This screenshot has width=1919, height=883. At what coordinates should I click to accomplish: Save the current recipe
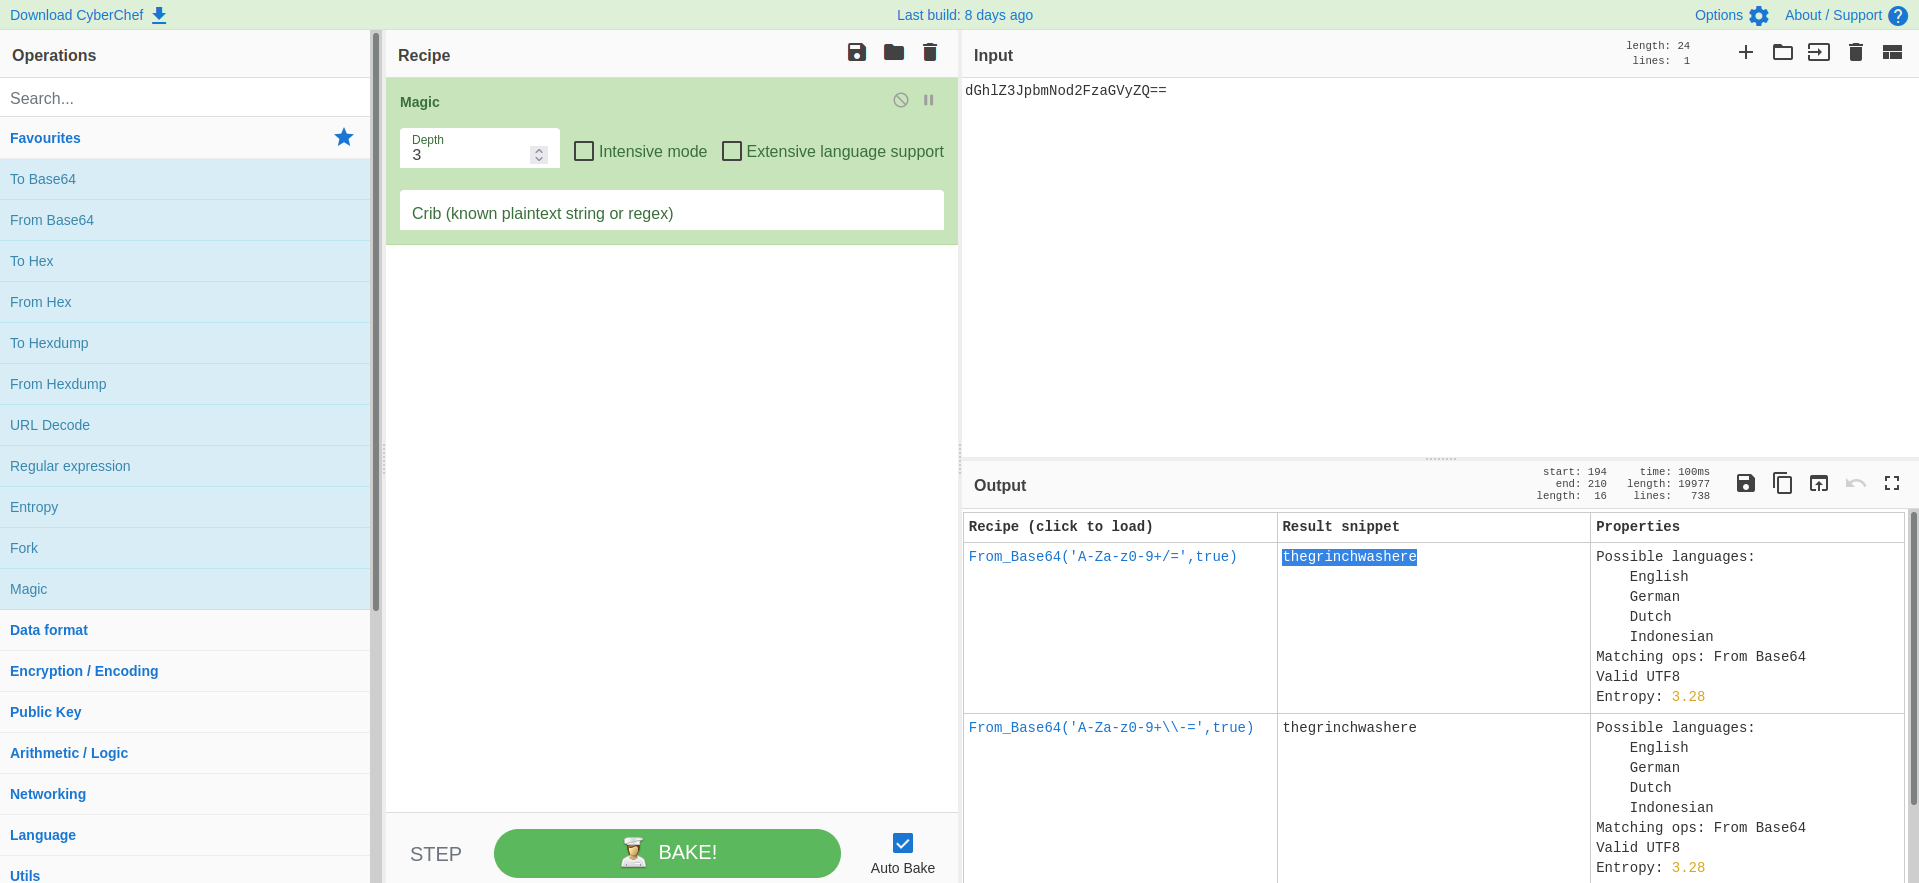pos(857,53)
